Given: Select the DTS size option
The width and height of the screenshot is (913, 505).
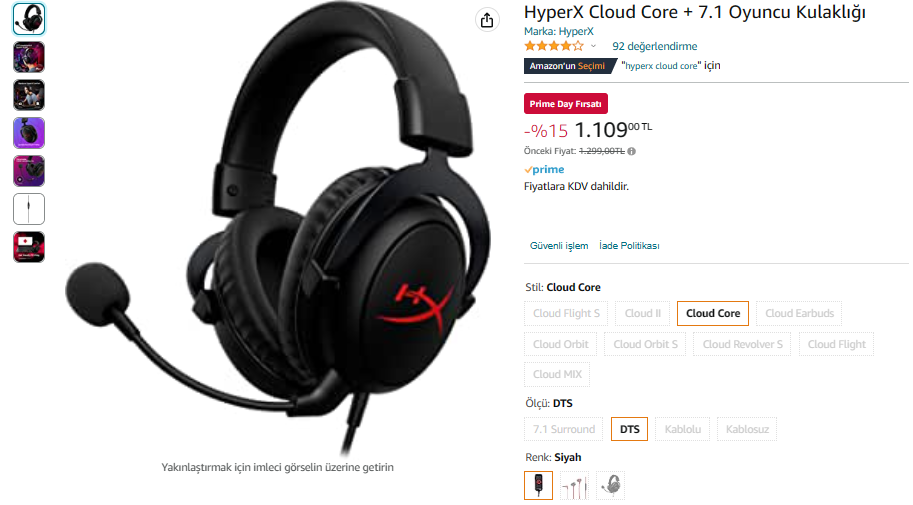Looking at the screenshot, I should (x=629, y=429).
